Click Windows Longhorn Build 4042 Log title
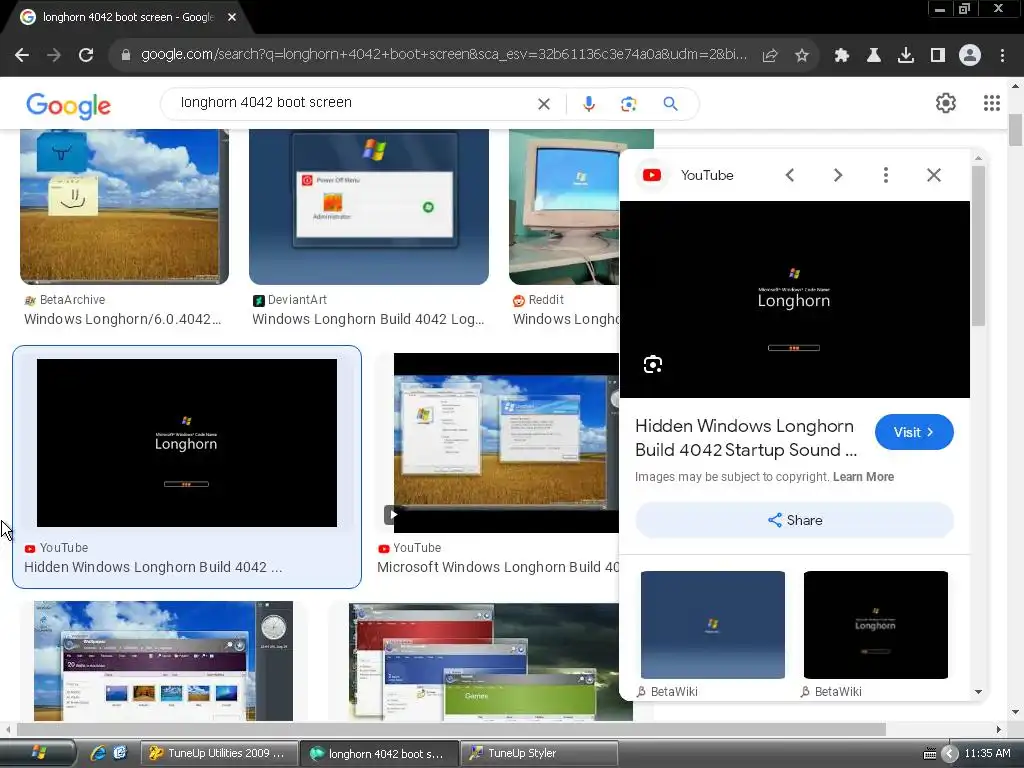This screenshot has height=768, width=1024. (x=368, y=319)
